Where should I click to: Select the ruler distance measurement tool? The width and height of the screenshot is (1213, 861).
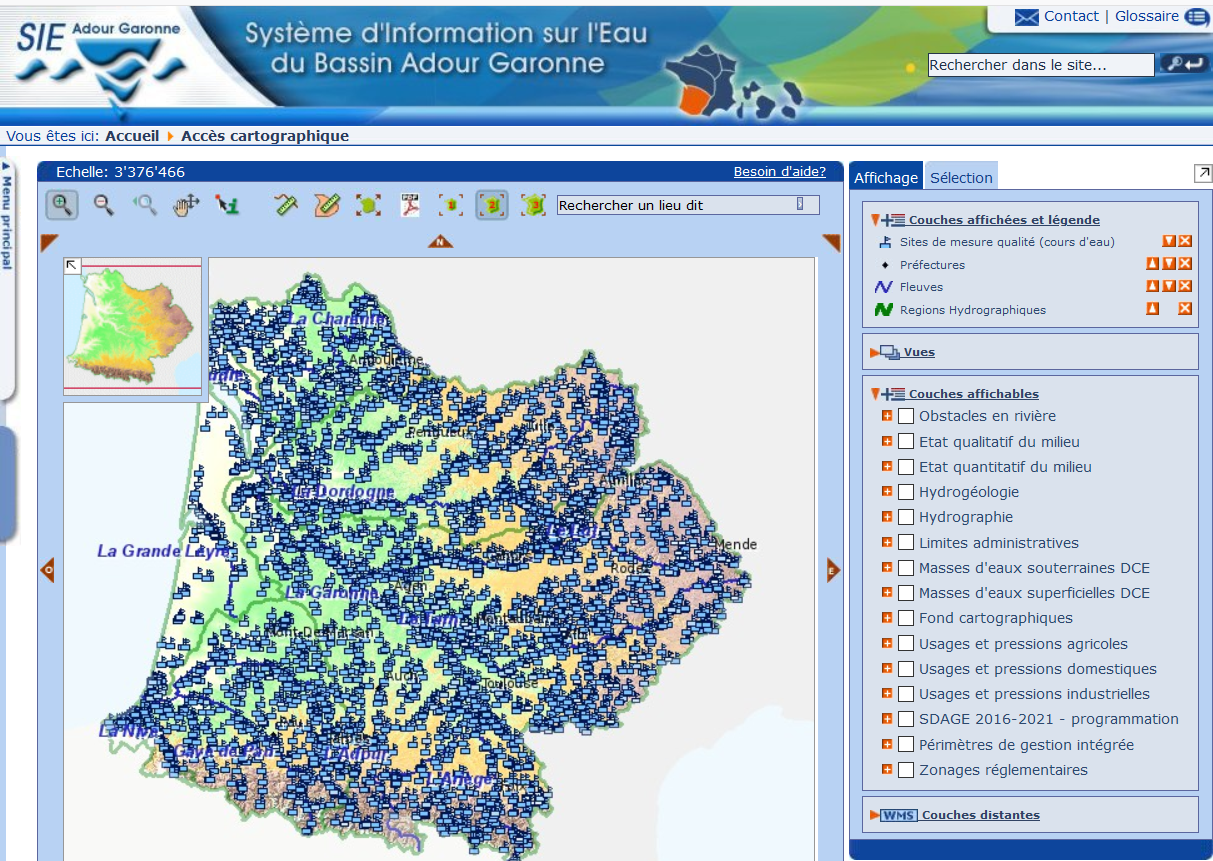click(x=286, y=205)
